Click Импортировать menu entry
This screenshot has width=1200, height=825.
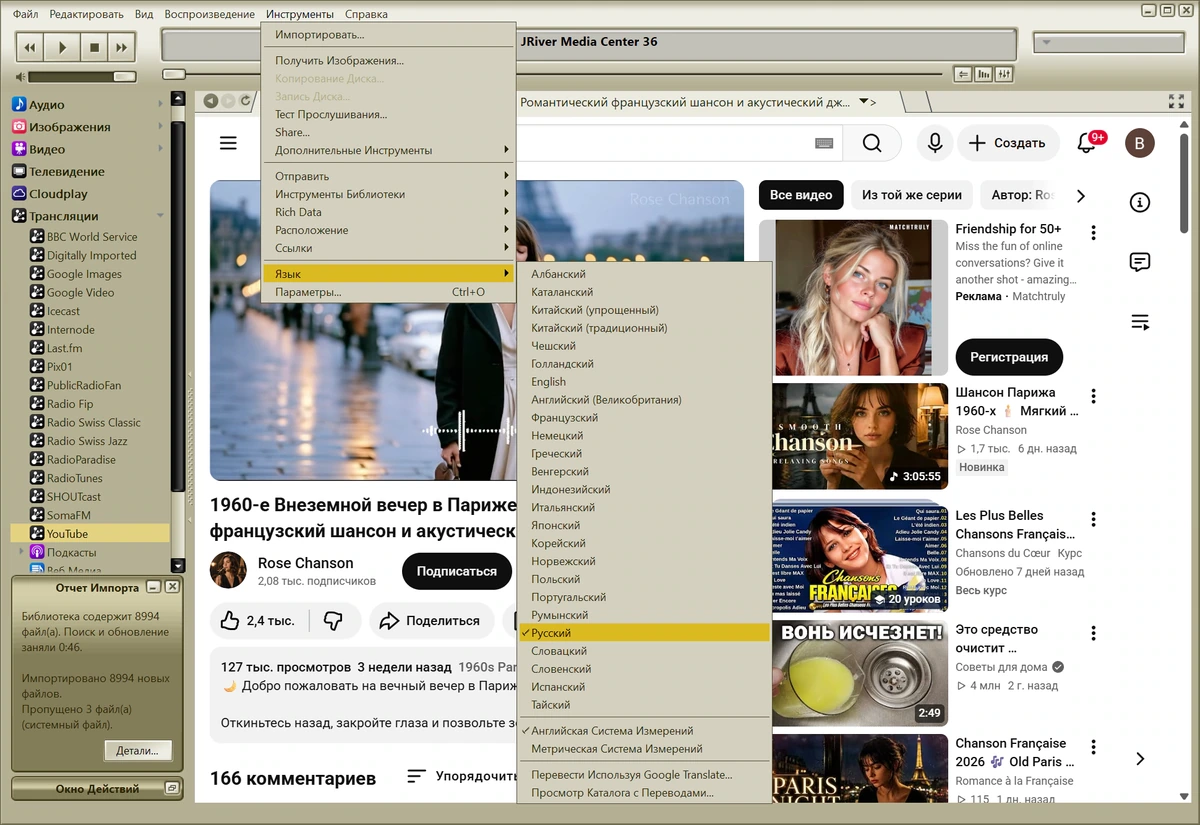[x=388, y=35]
